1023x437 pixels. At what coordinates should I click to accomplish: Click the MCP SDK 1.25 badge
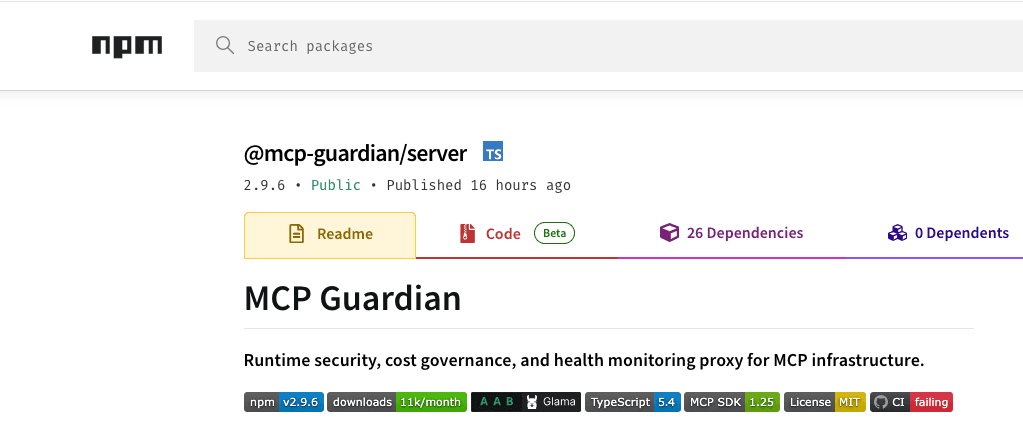[x=732, y=402]
